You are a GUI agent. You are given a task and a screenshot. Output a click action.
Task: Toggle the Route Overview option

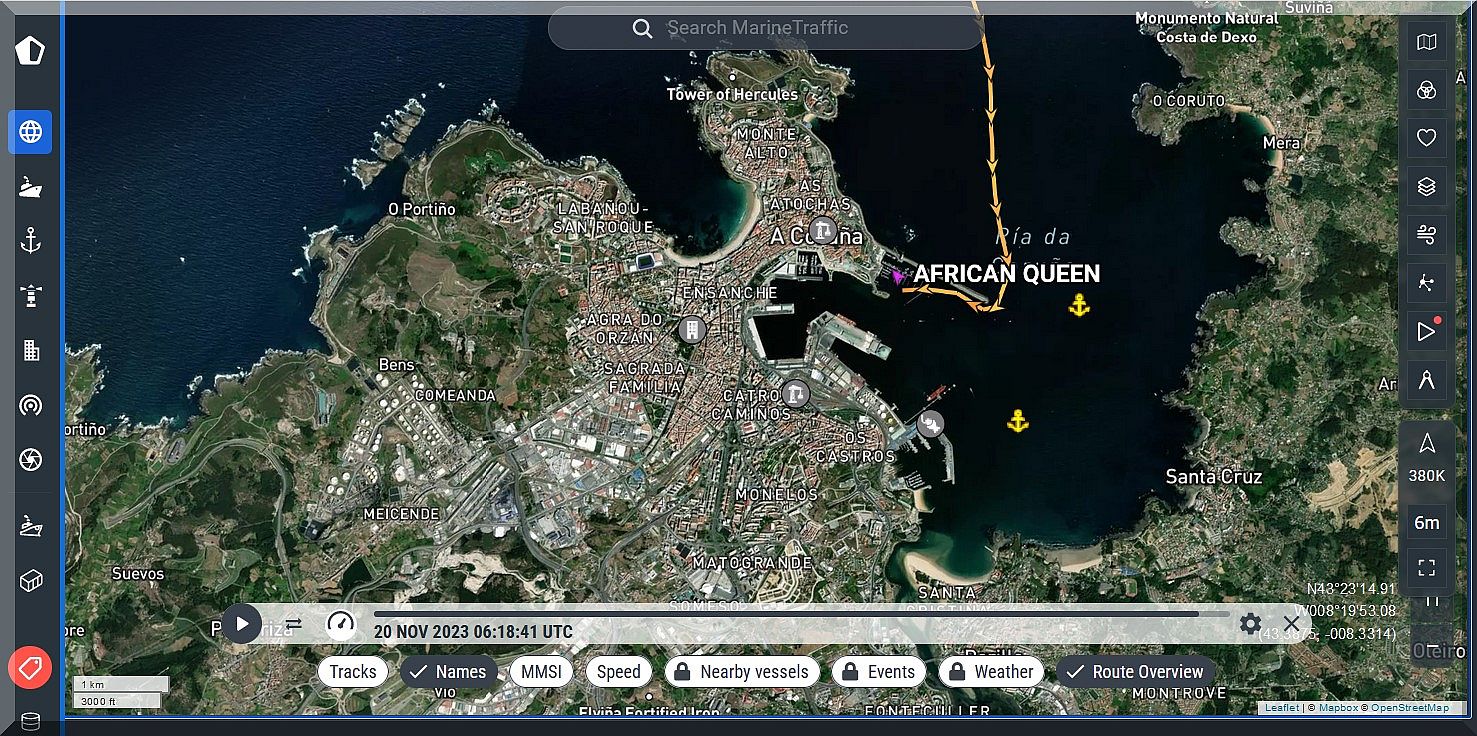coord(1135,672)
